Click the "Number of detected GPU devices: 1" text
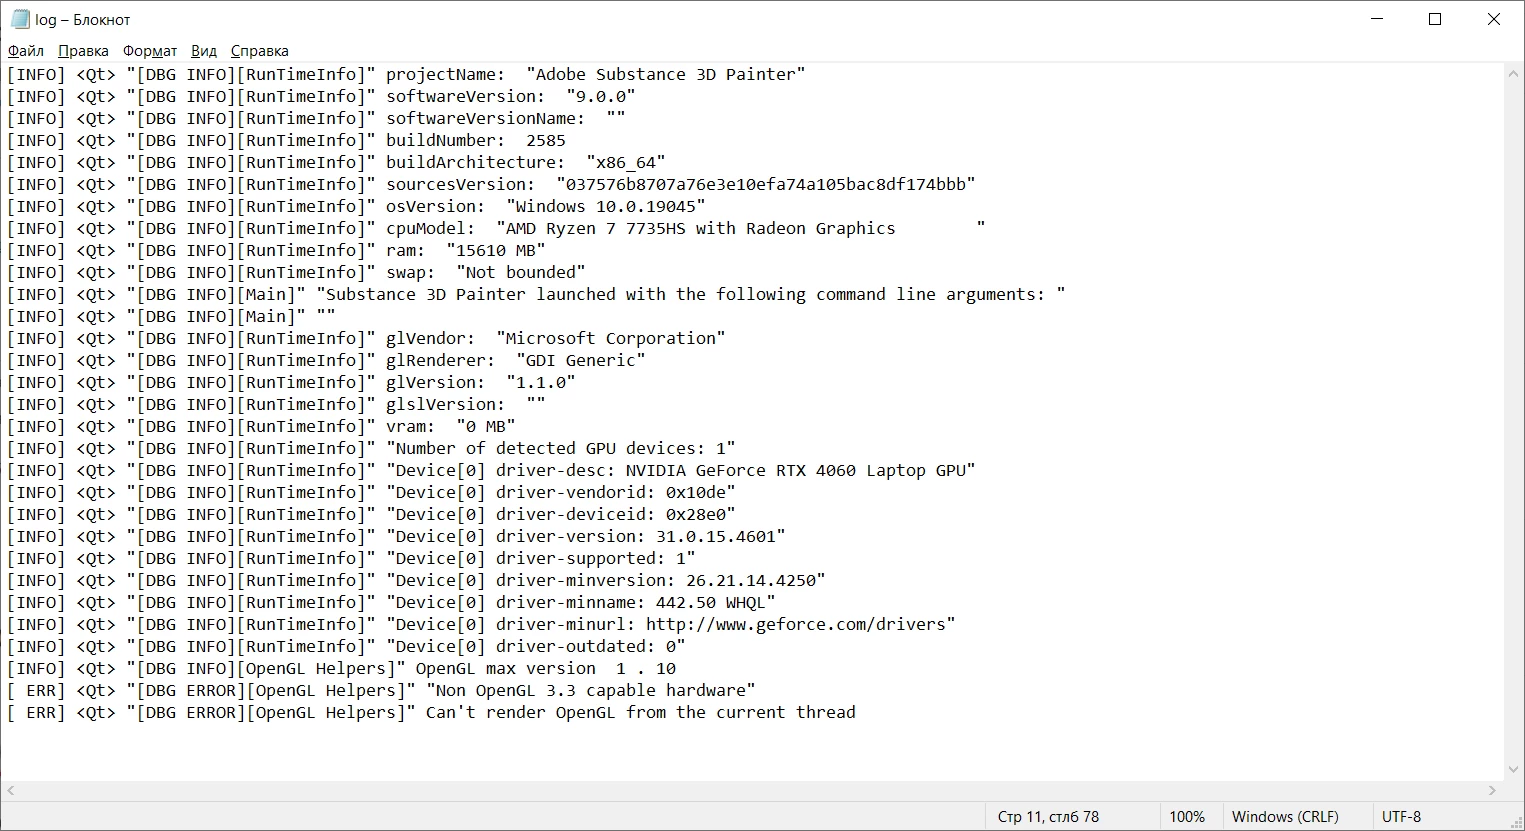 [x=561, y=448]
